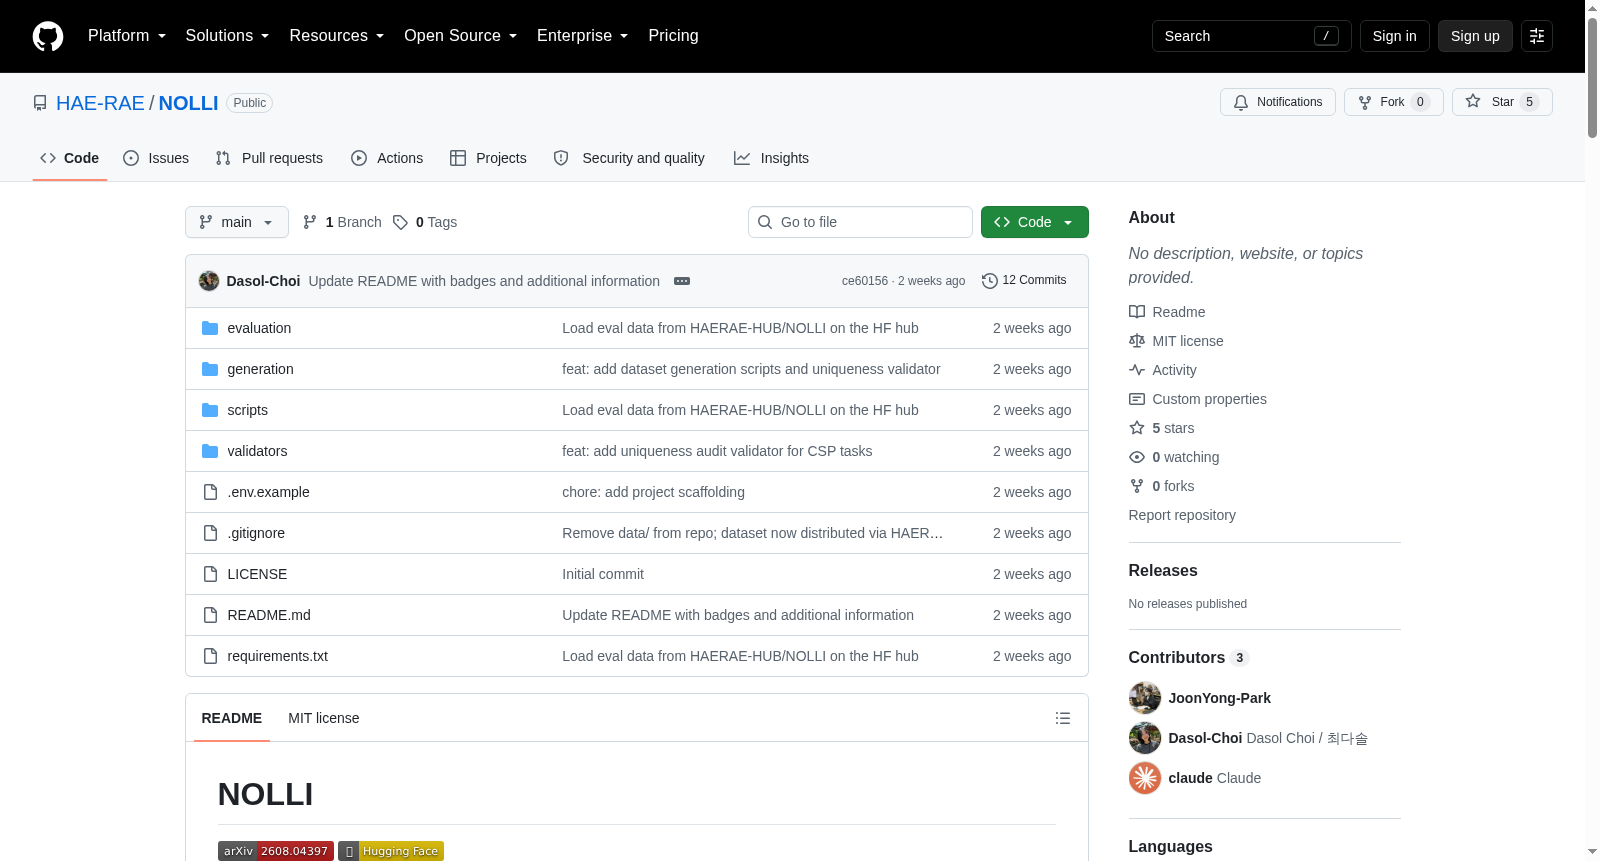Switch to the Issues tab
The width and height of the screenshot is (1600, 861).
pyautogui.click(x=156, y=158)
